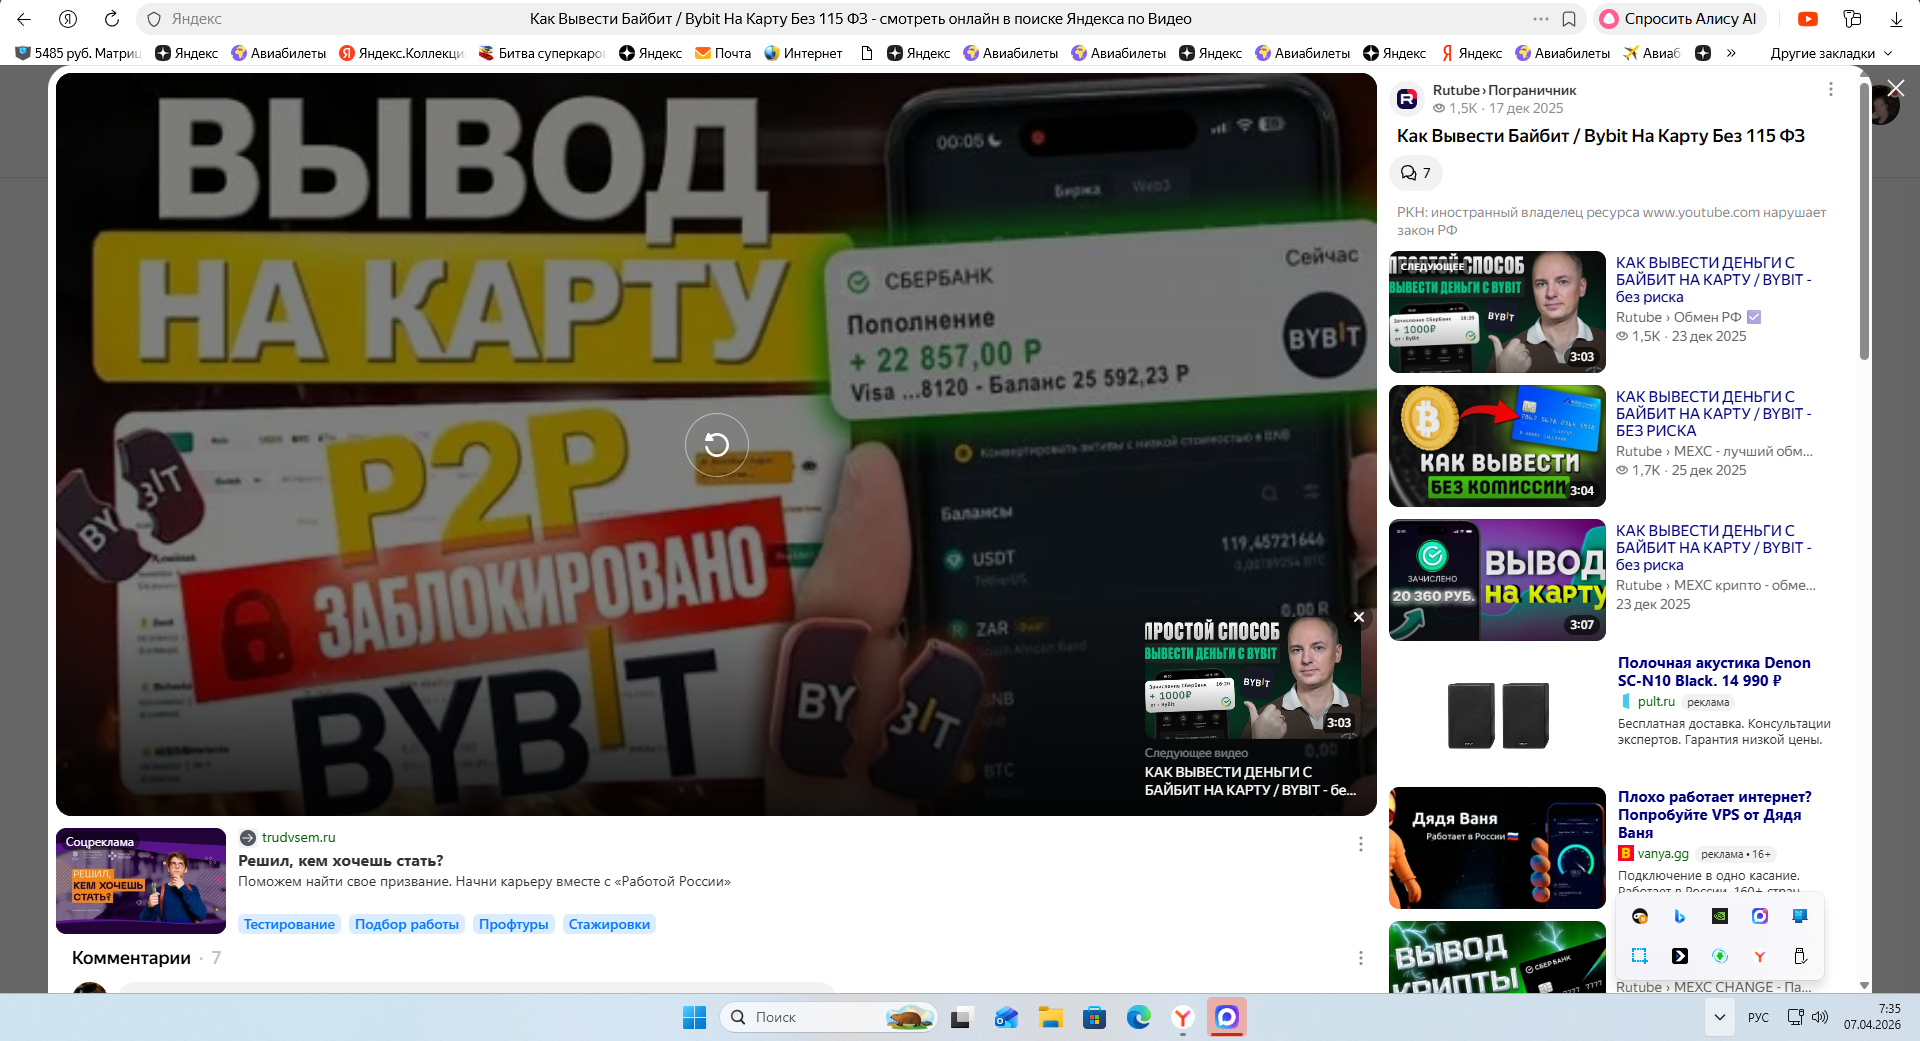Open the '5485 руб. Матрица' bookmark
Screen dimensions: 1920x1041
[x=78, y=53]
